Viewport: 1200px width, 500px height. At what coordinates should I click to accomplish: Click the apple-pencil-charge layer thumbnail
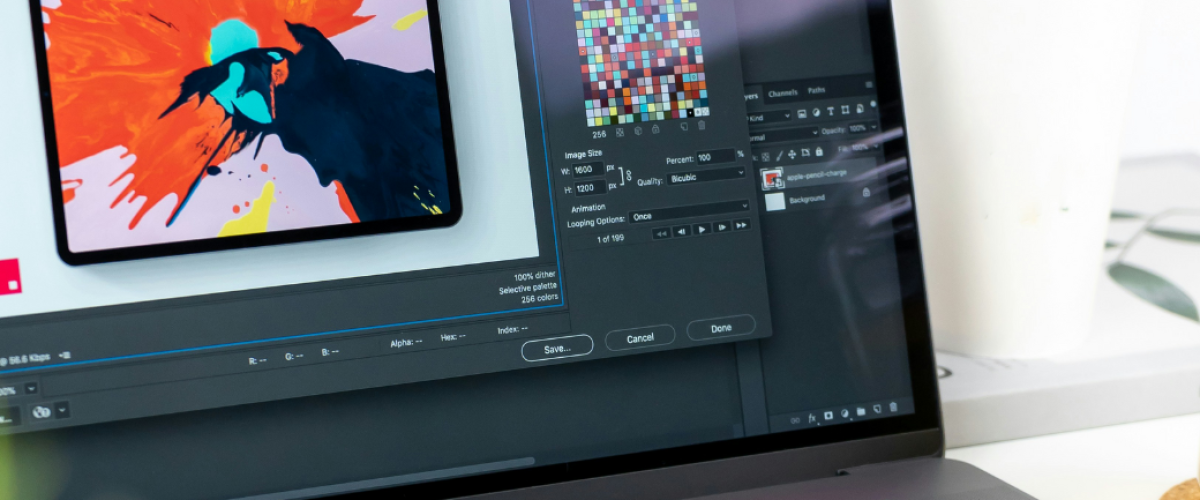(772, 180)
